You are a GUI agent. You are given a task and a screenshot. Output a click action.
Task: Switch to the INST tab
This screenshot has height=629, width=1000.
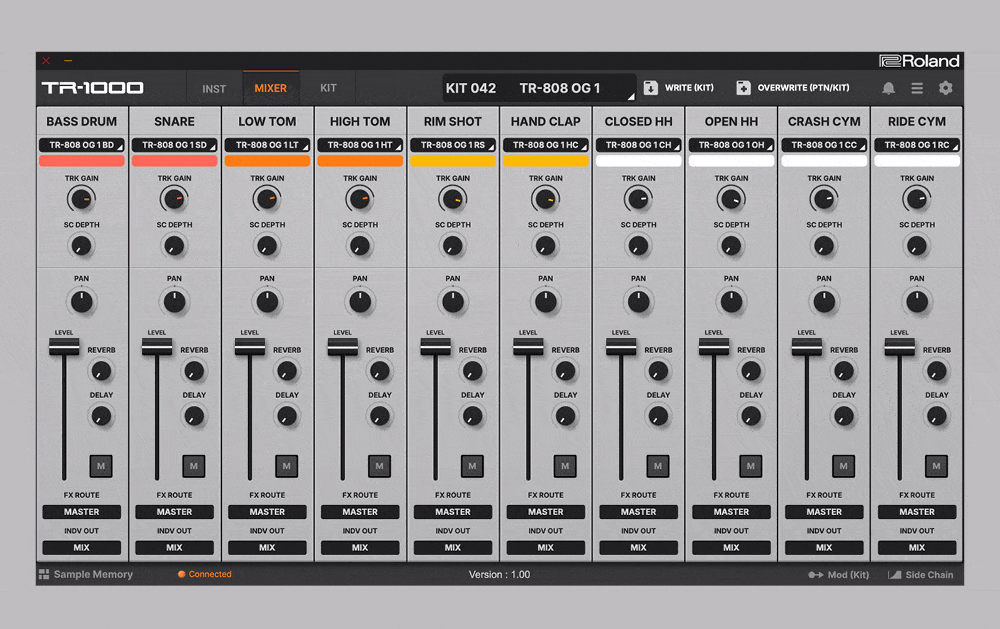(214, 89)
